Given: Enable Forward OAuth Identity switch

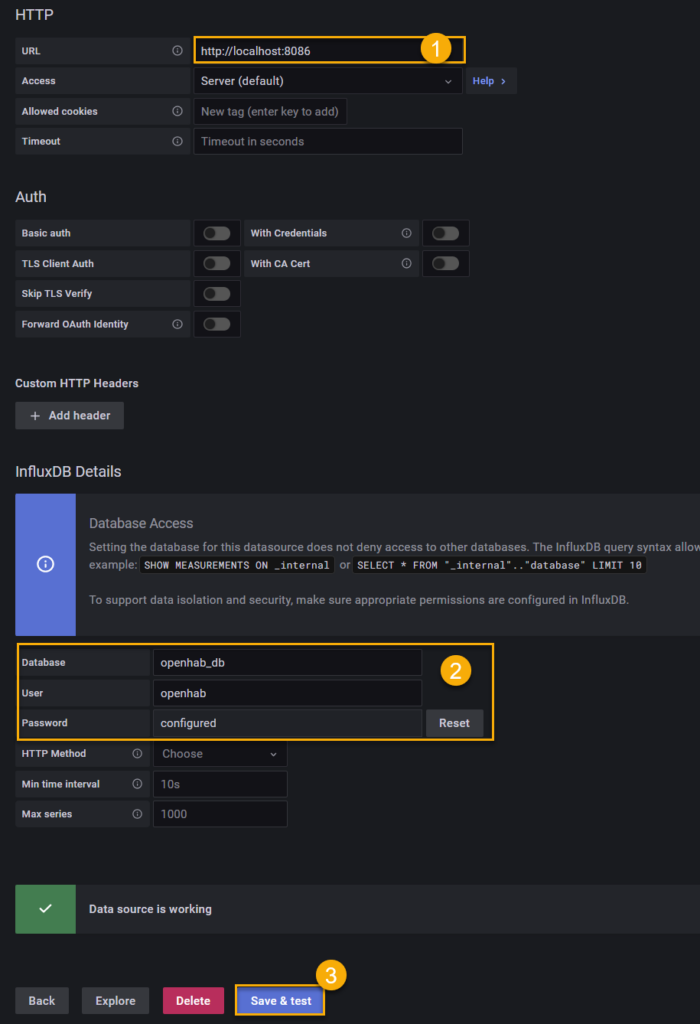Looking at the screenshot, I should point(217,324).
